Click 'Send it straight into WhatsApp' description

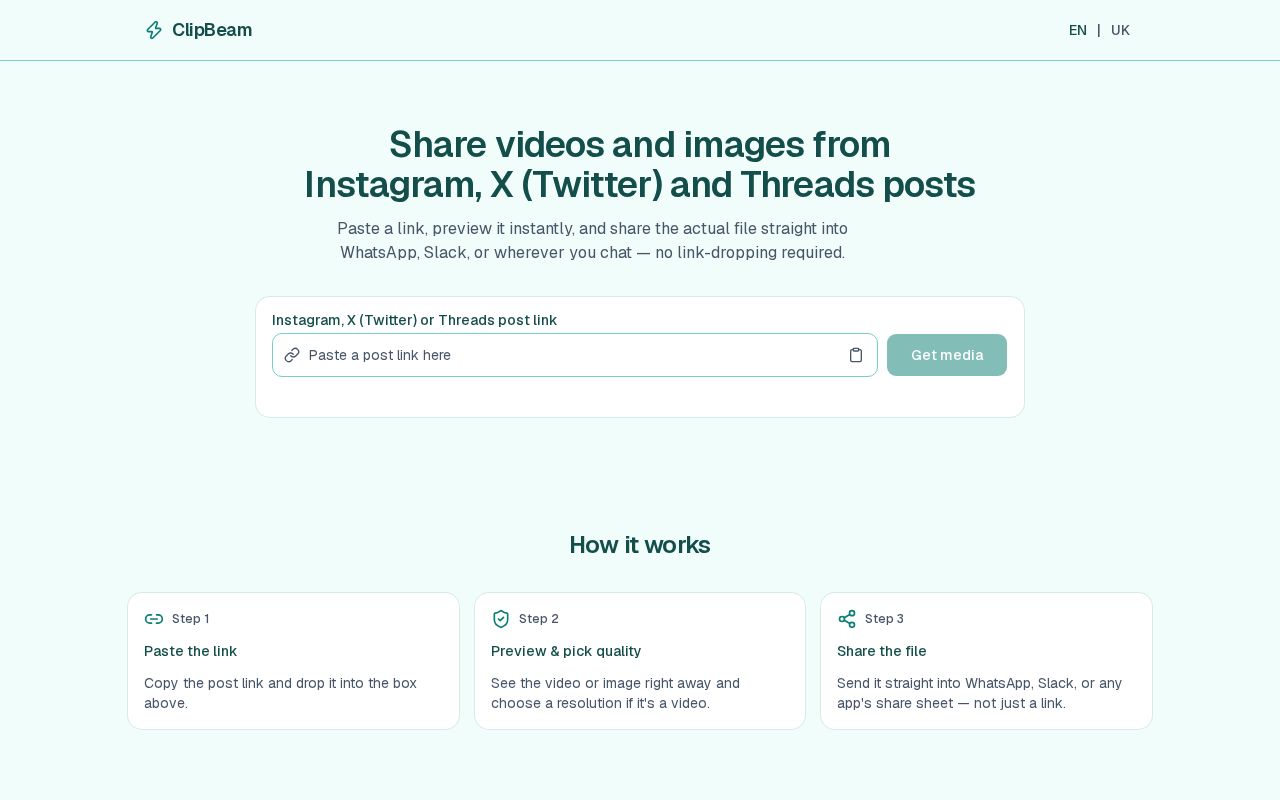pos(980,693)
